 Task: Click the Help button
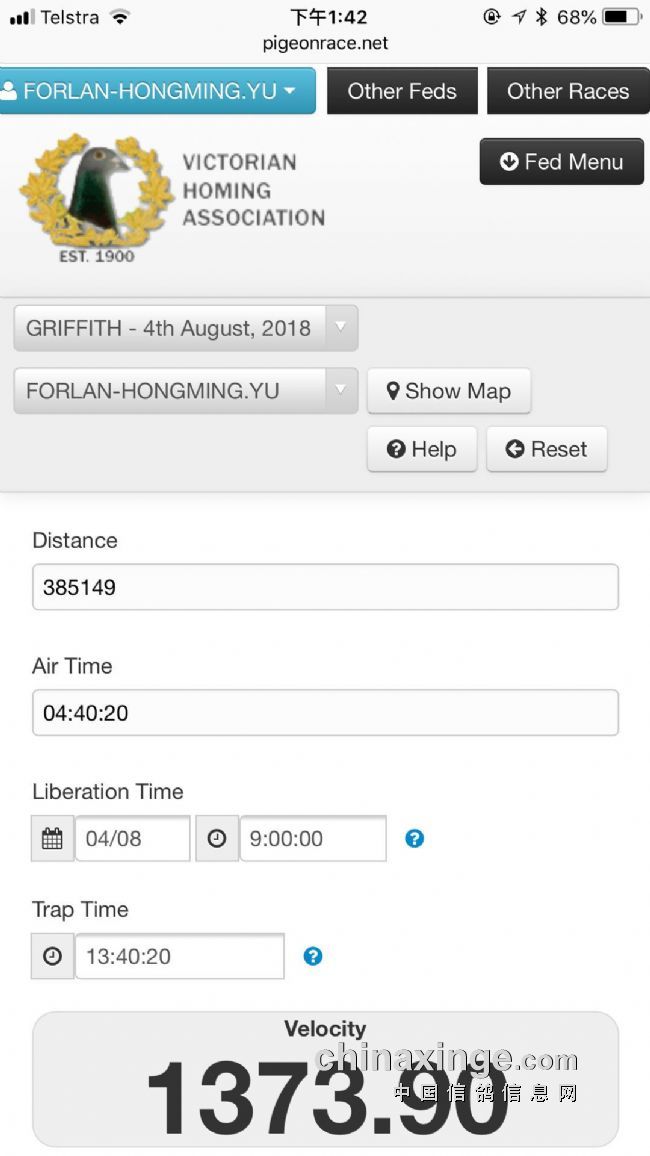tap(422, 449)
